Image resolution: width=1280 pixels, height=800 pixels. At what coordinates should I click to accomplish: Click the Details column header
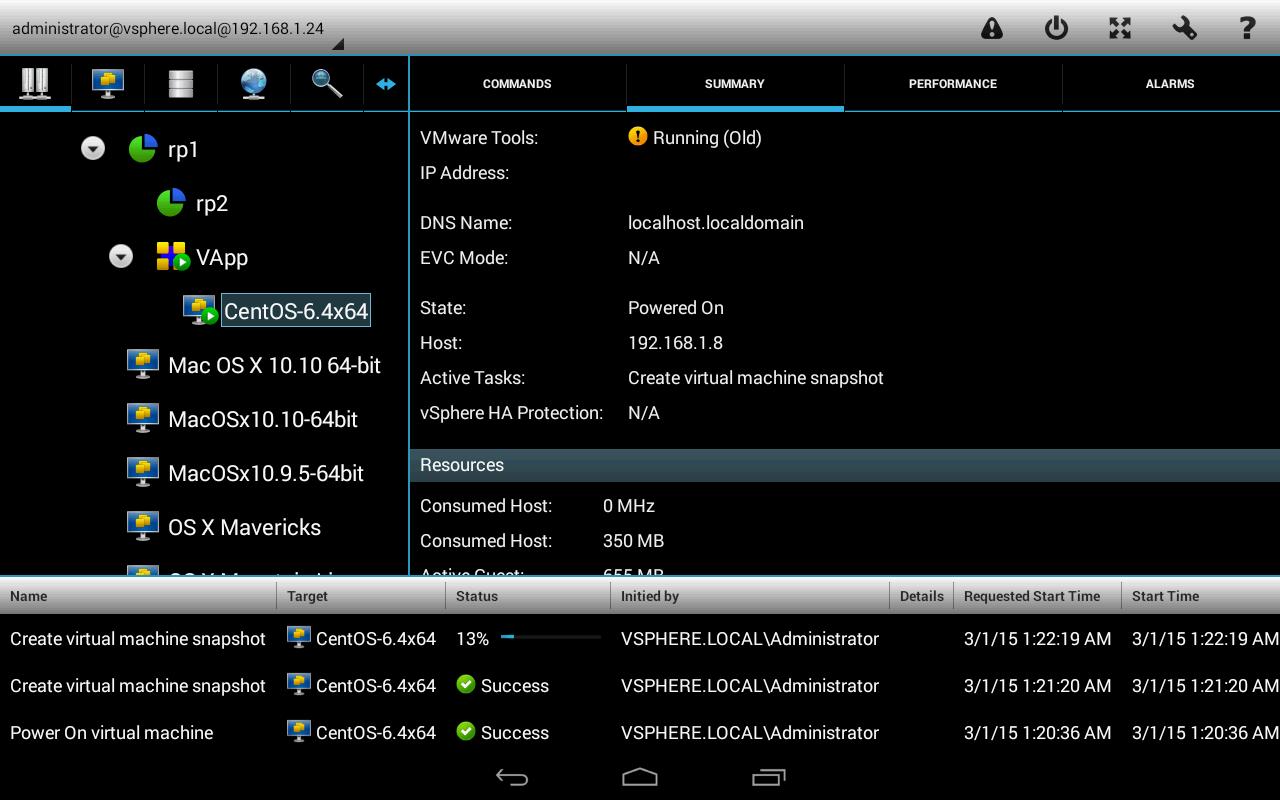[x=921, y=596]
